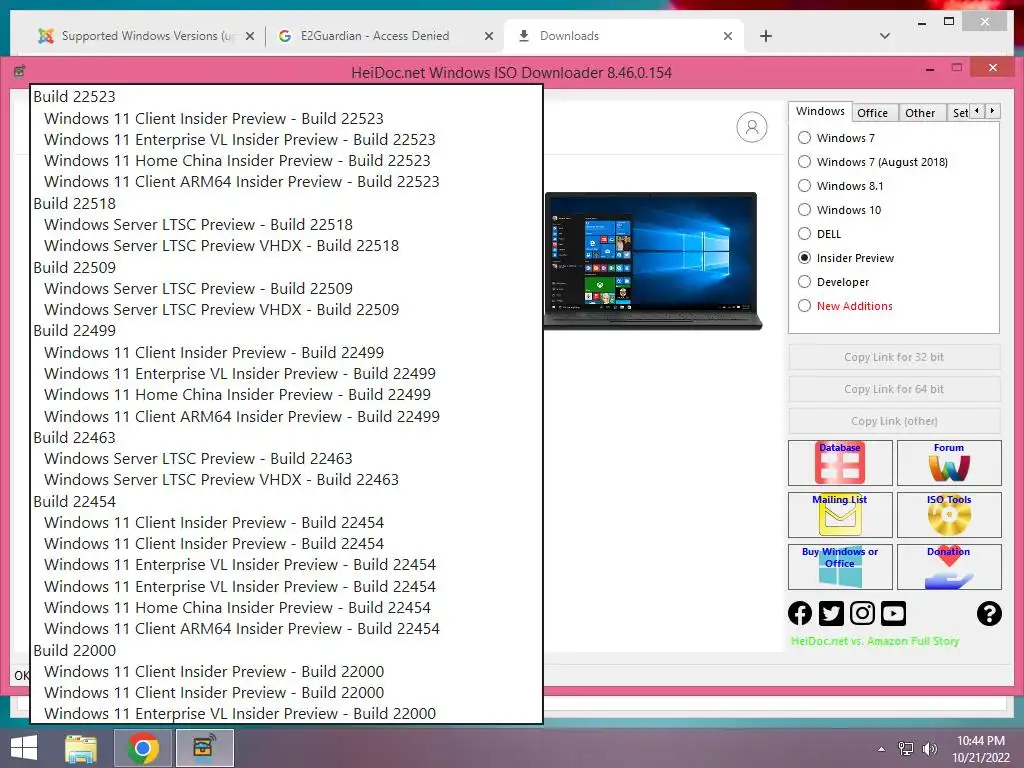Close the E2Guardian Access Denied tab
This screenshot has width=1024, height=768.
[x=488, y=36]
